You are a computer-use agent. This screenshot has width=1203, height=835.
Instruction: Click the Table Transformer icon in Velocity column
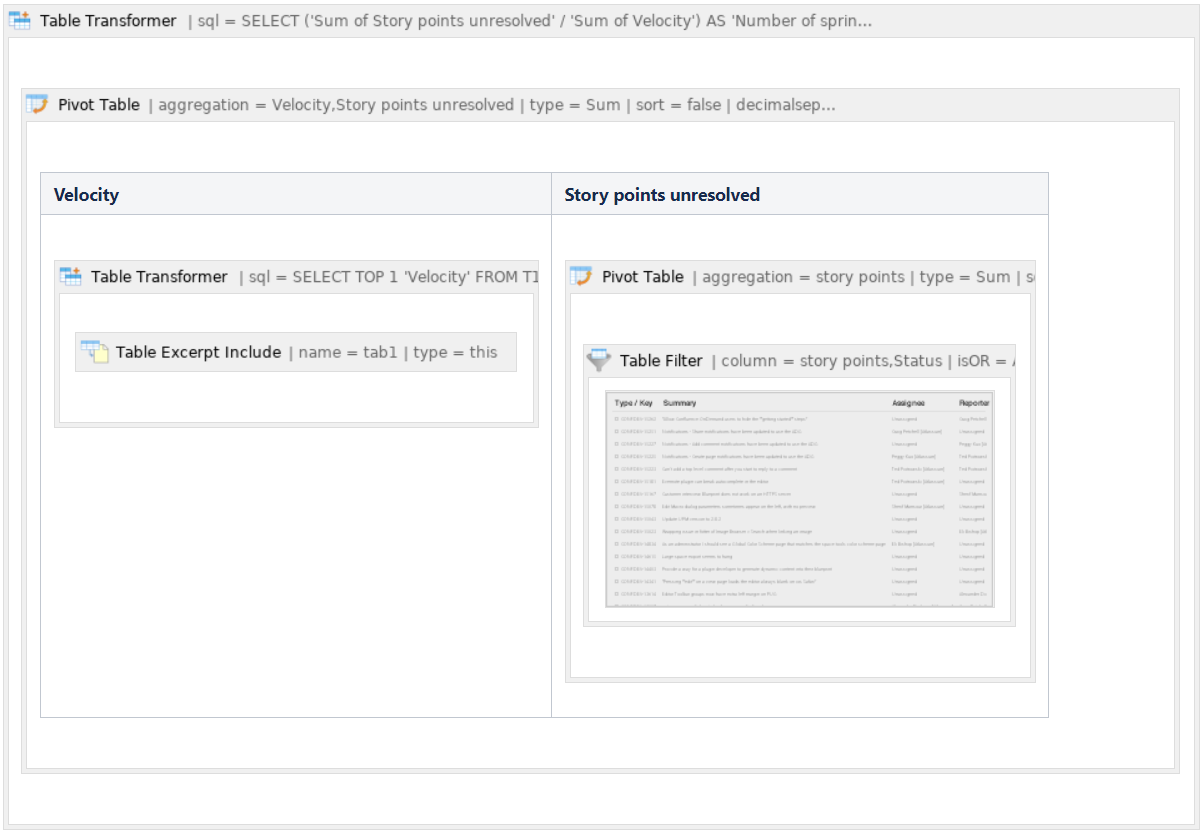coord(70,277)
